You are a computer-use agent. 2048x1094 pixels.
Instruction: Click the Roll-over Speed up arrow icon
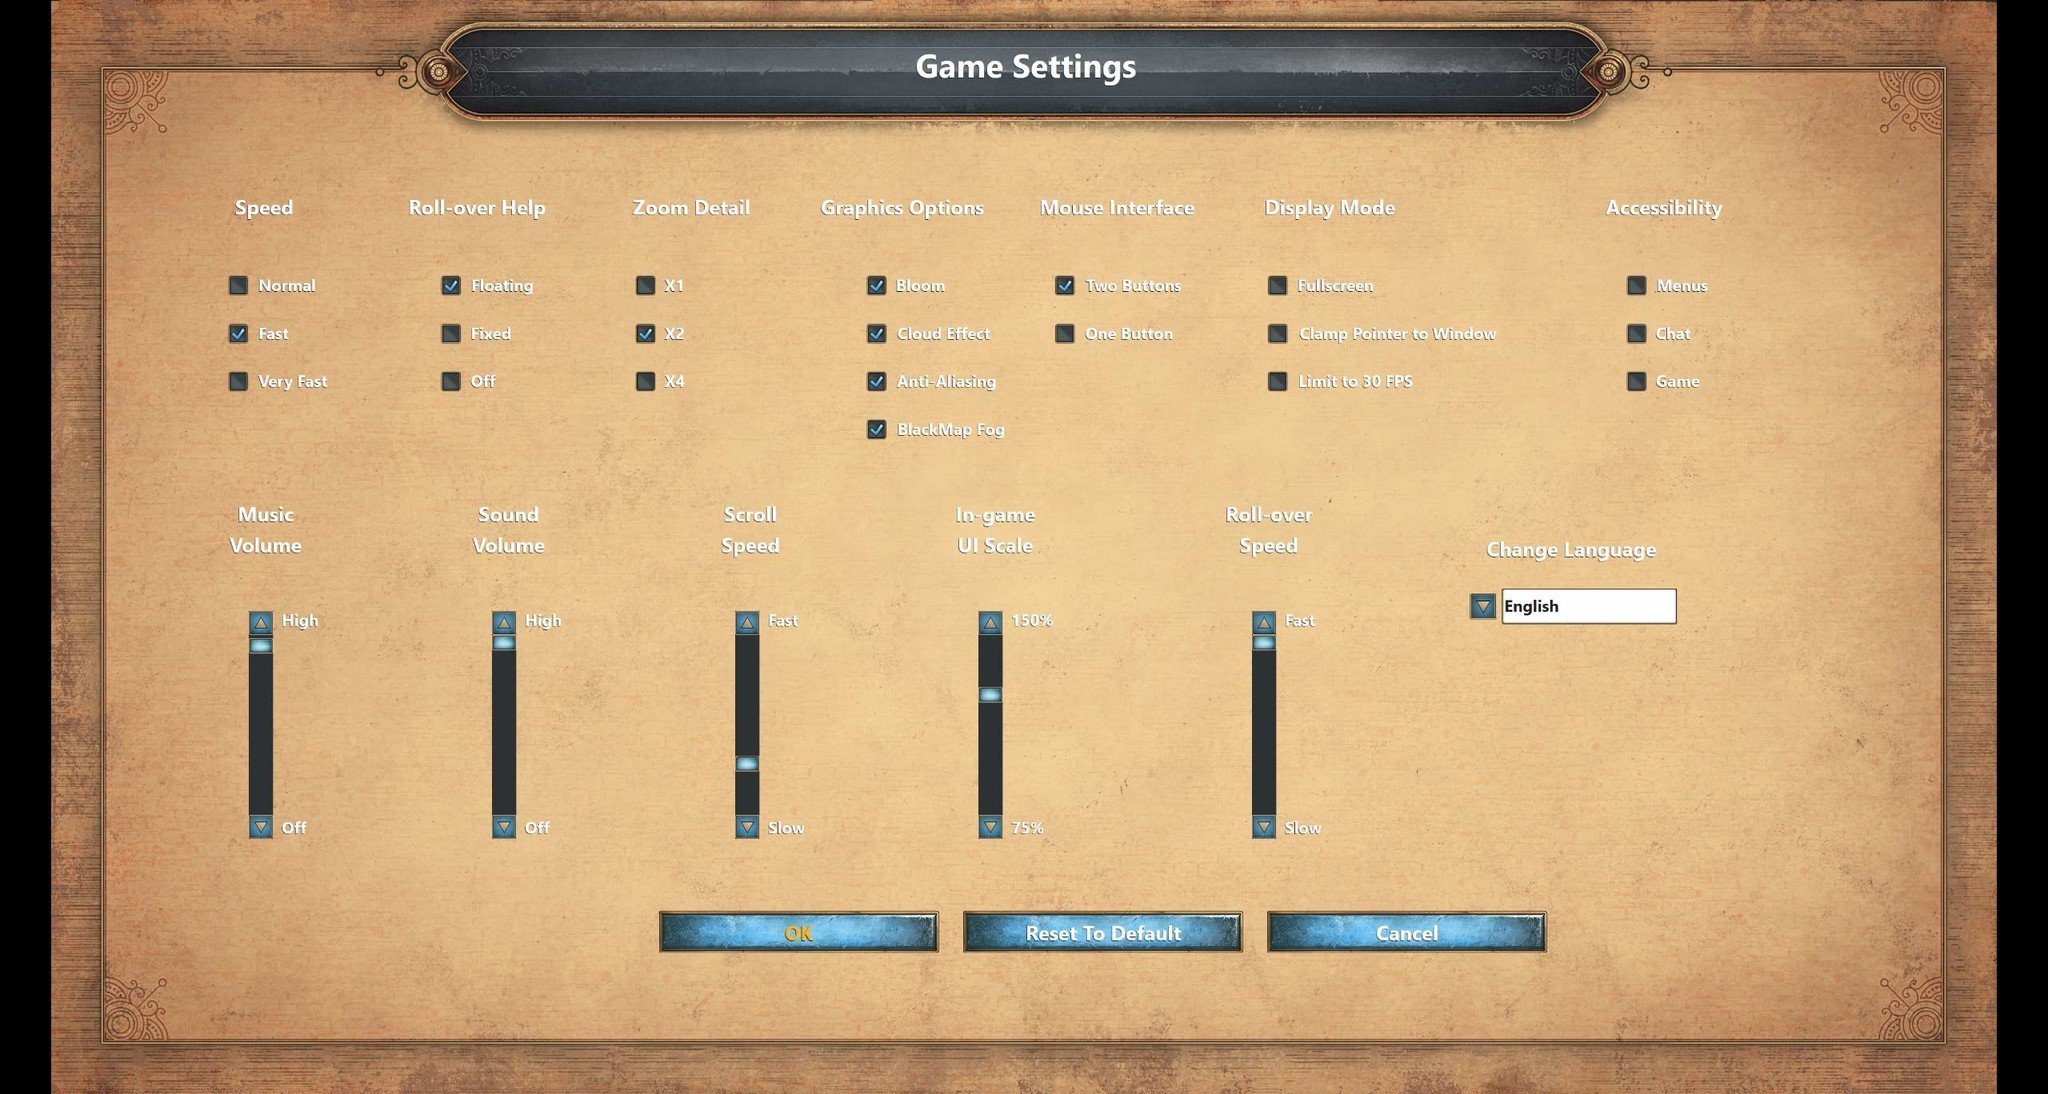coord(1260,621)
